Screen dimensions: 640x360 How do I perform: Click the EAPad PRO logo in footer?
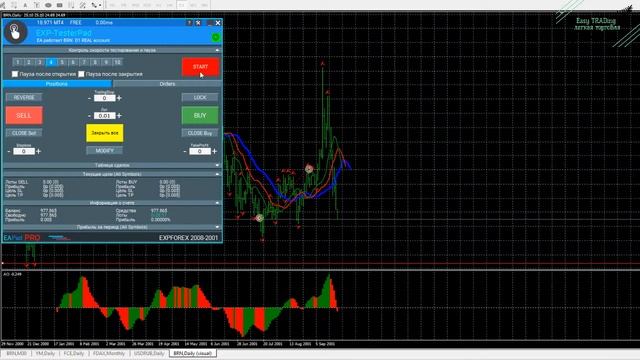pyautogui.click(x=22, y=238)
